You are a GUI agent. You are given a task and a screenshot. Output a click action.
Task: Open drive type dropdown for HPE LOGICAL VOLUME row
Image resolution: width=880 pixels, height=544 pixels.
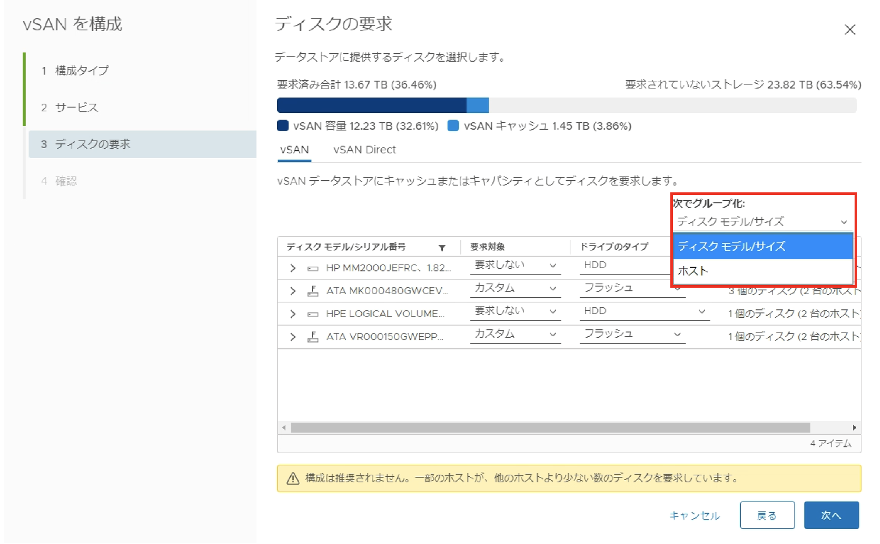(644, 312)
